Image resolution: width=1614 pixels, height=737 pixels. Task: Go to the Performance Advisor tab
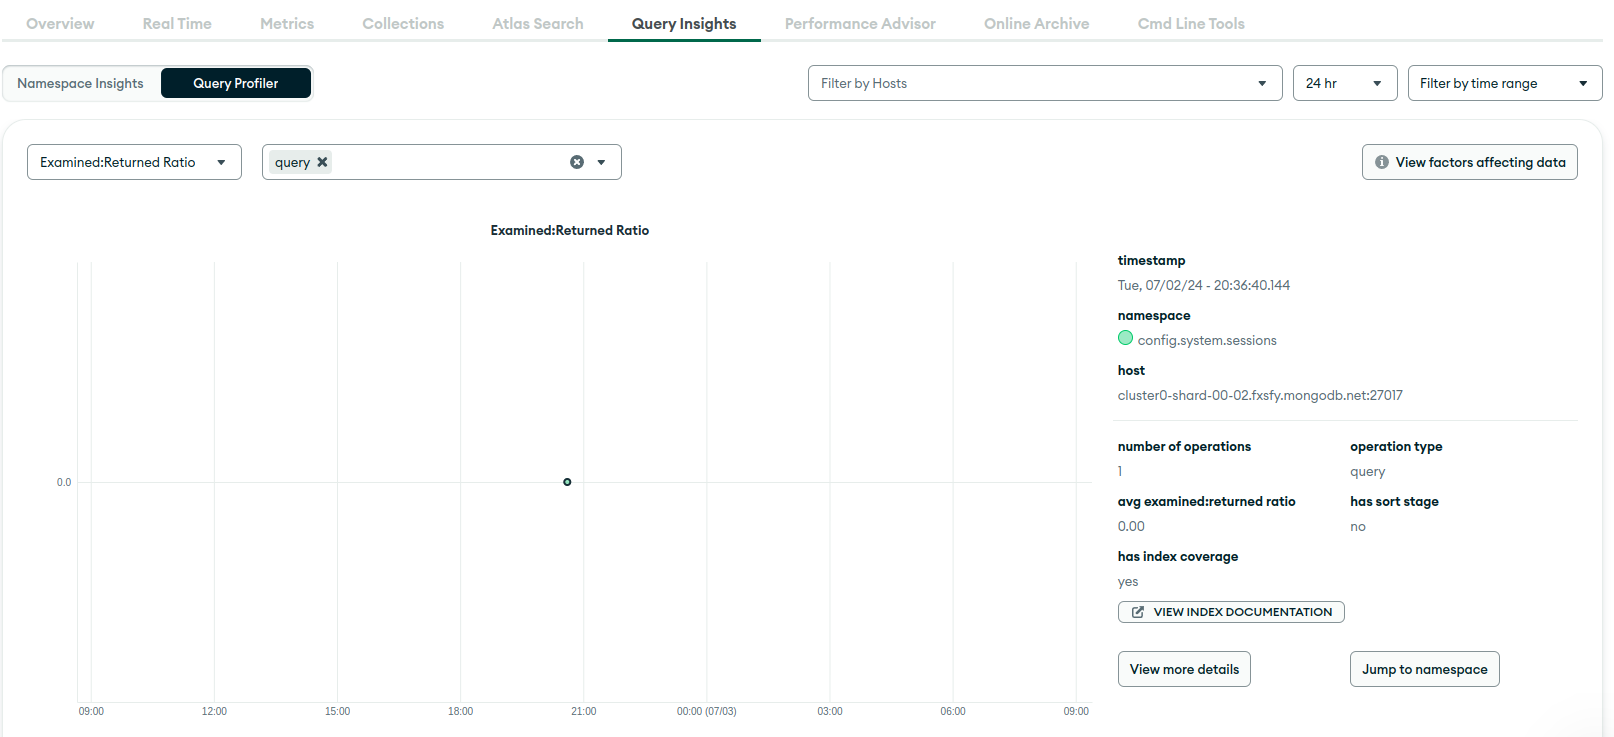tap(860, 23)
